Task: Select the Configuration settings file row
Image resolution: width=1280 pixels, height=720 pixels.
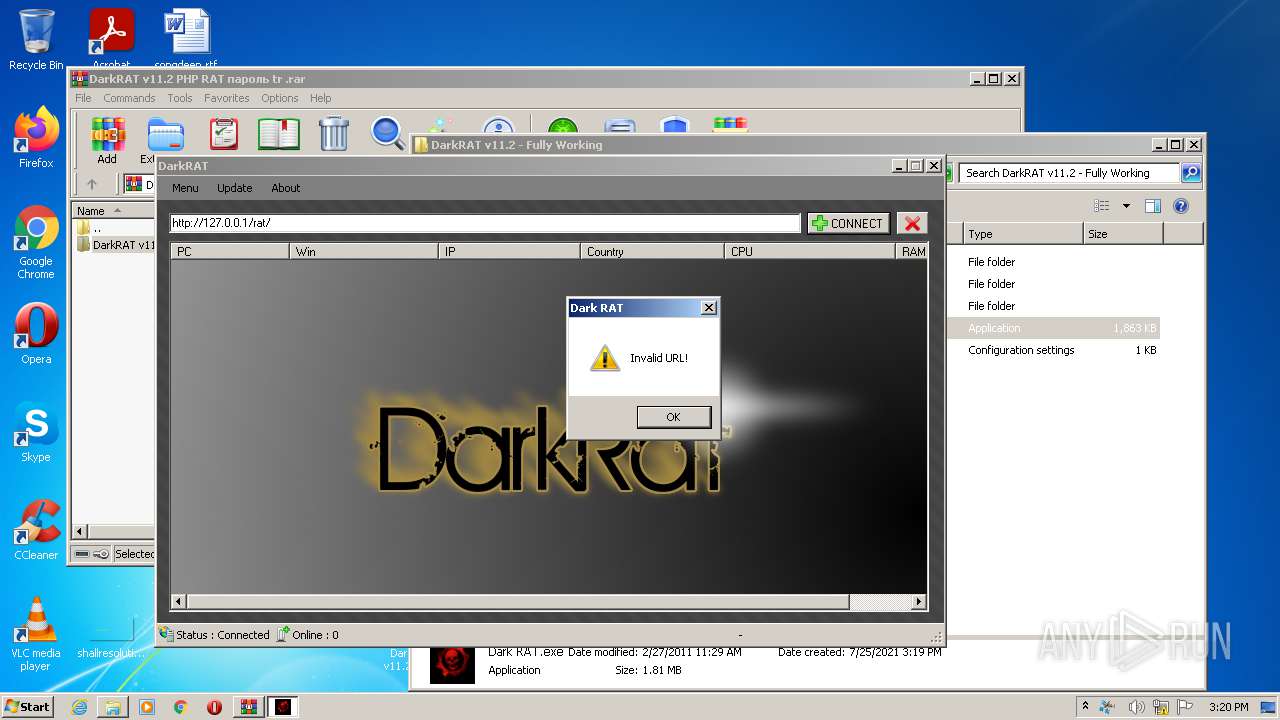Action: (x=1054, y=350)
